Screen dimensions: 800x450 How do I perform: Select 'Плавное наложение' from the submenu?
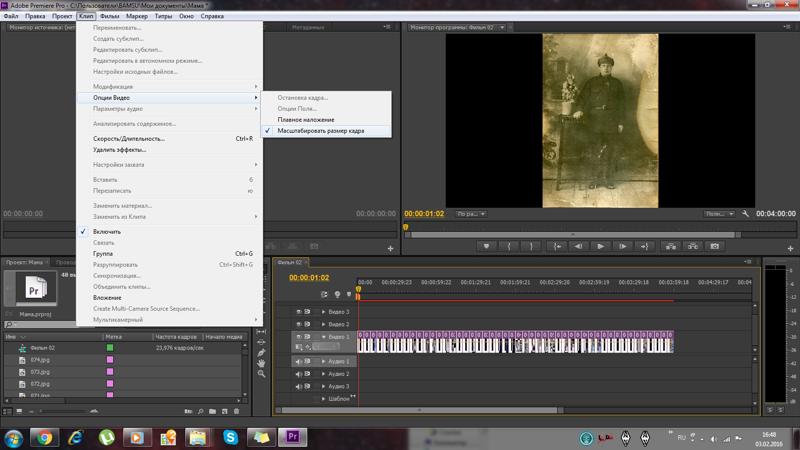306,120
